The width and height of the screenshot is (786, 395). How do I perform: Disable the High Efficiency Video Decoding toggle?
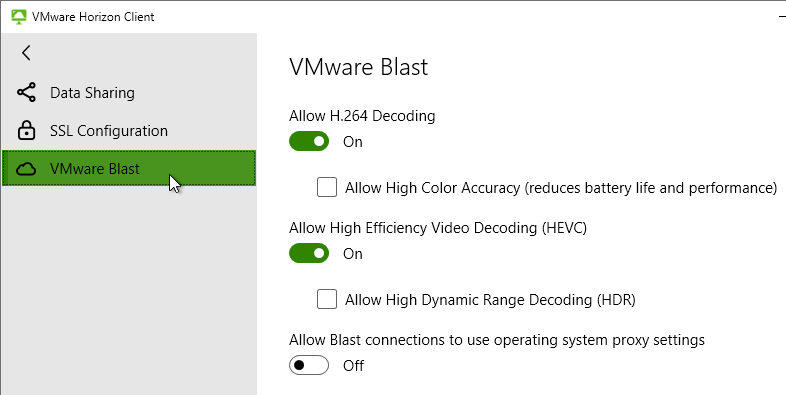click(x=309, y=253)
